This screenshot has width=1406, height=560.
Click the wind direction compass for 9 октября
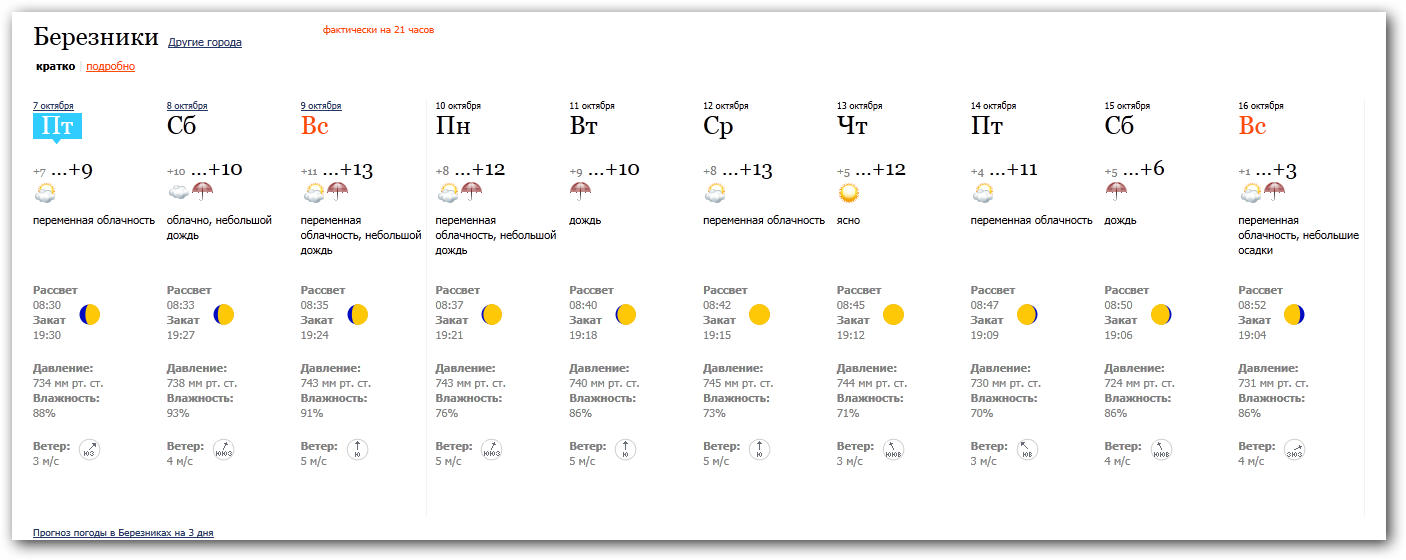point(357,450)
